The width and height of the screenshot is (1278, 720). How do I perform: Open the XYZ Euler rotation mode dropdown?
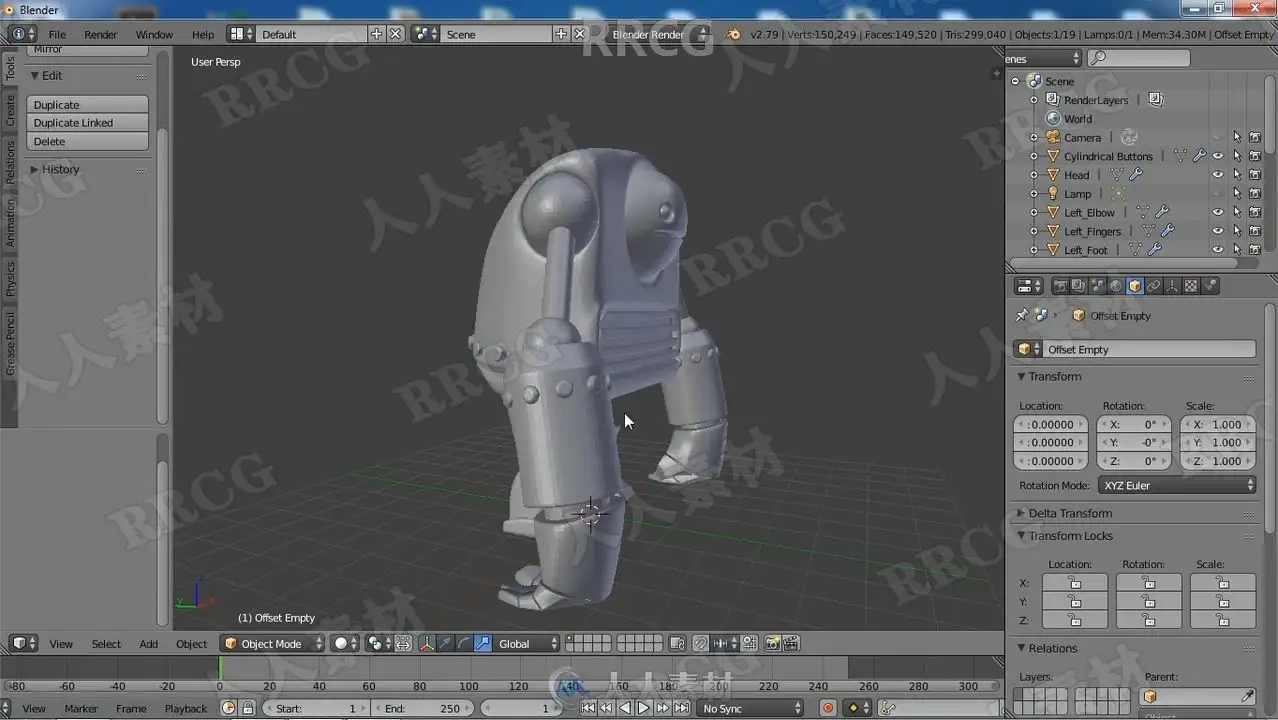1177,485
